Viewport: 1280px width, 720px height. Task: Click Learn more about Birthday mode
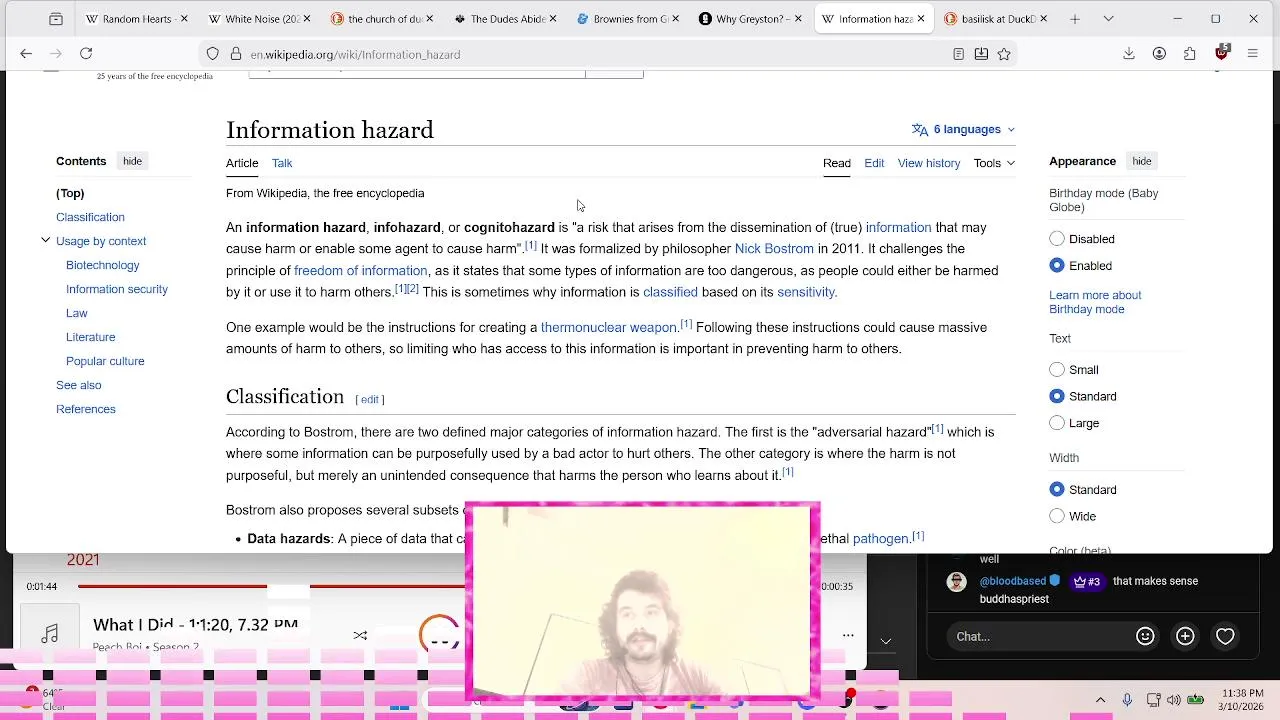coord(1095,302)
